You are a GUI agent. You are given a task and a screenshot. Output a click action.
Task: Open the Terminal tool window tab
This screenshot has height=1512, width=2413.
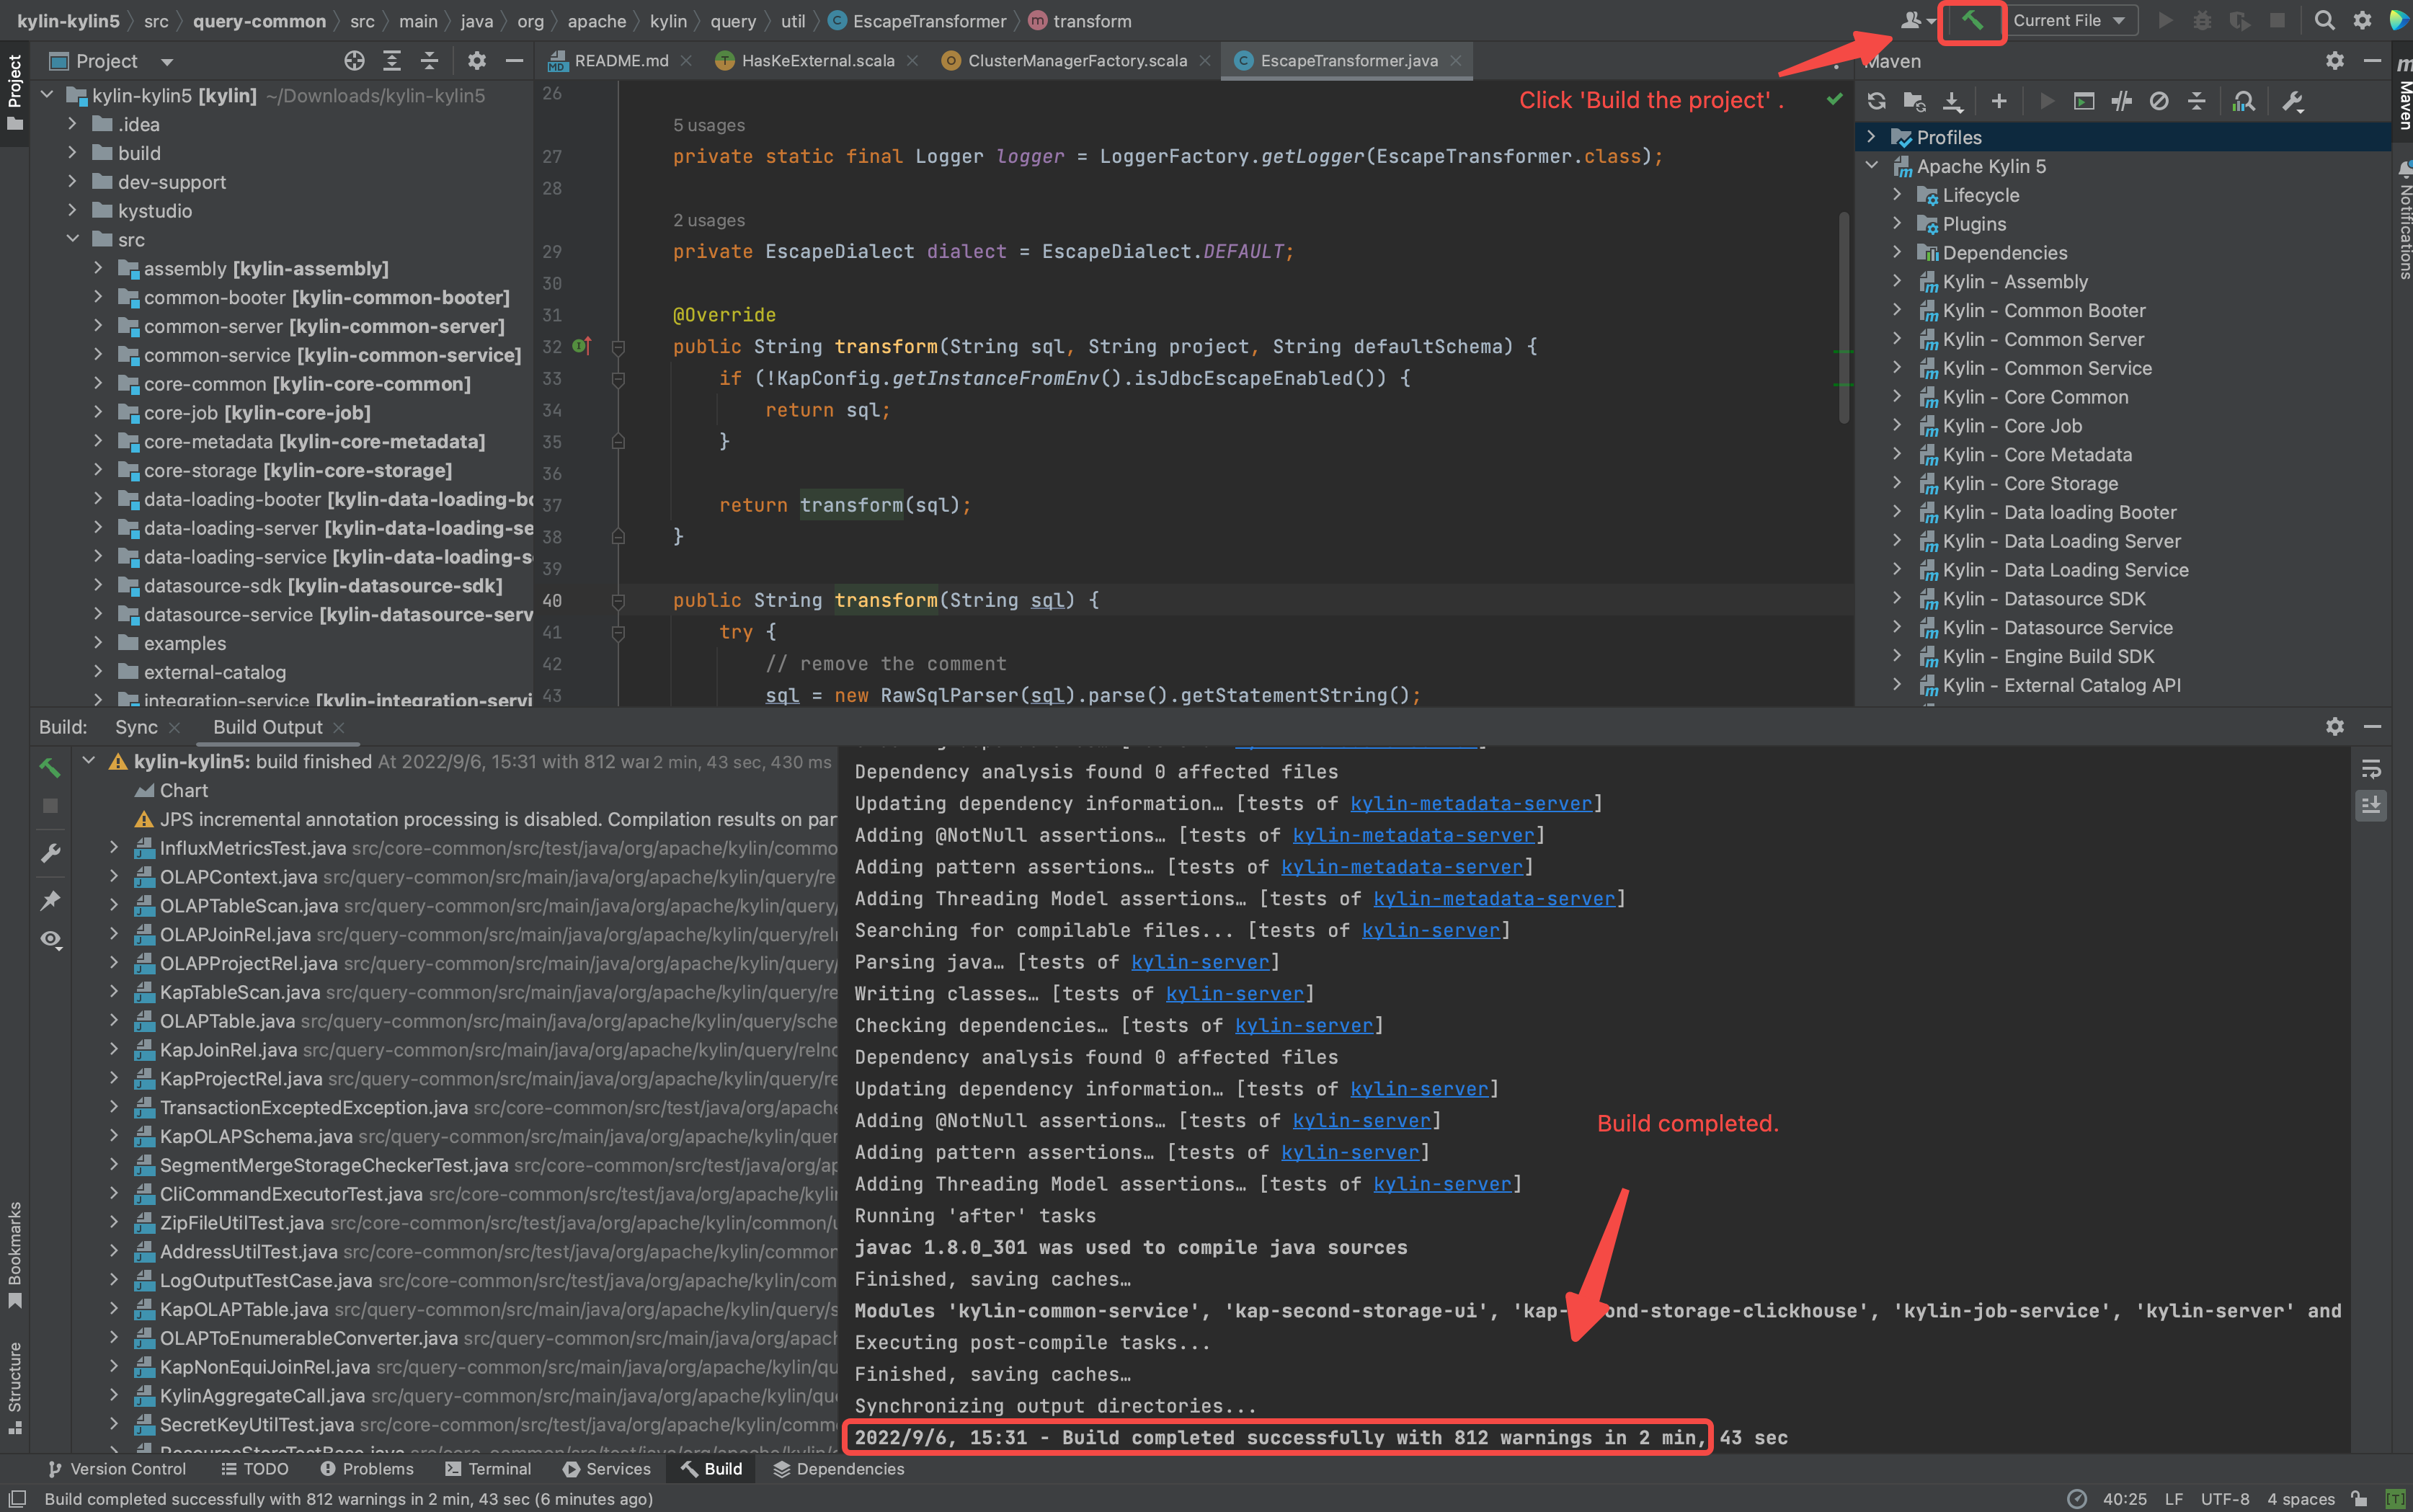click(488, 1469)
